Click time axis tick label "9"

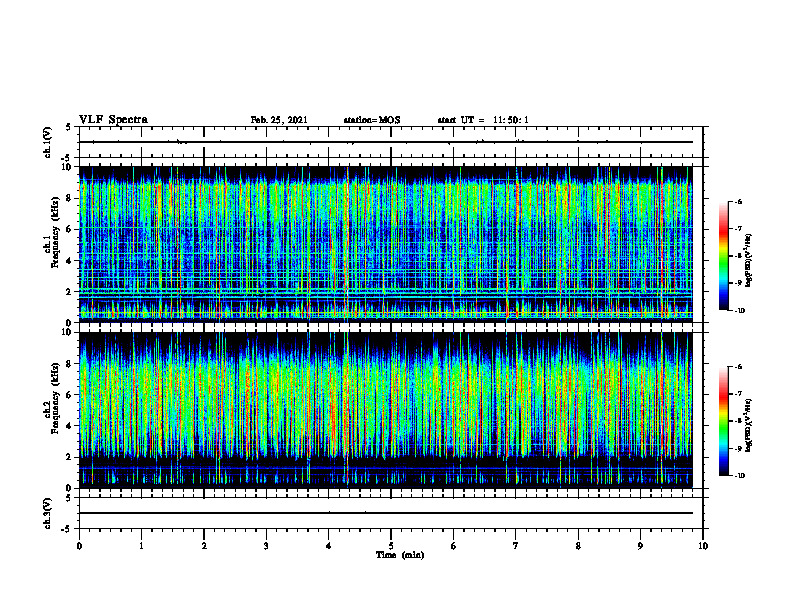640,546
